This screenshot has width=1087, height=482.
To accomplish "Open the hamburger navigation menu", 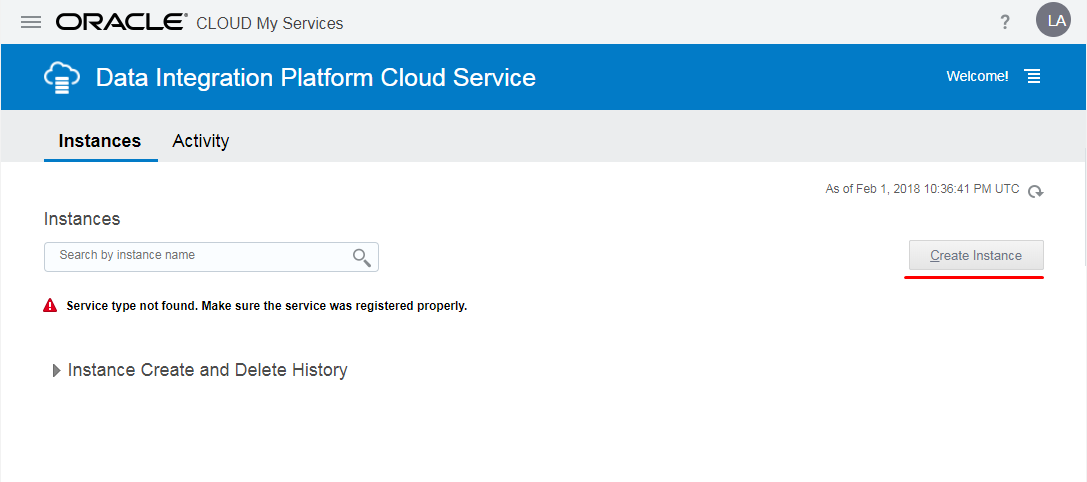I will pos(31,22).
